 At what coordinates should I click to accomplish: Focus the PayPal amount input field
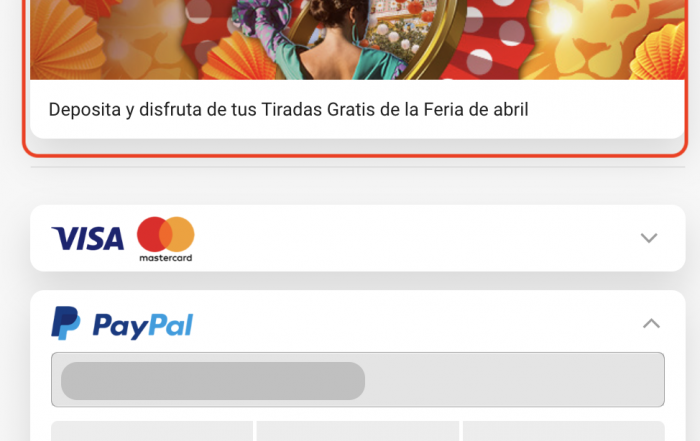pyautogui.click(x=358, y=379)
